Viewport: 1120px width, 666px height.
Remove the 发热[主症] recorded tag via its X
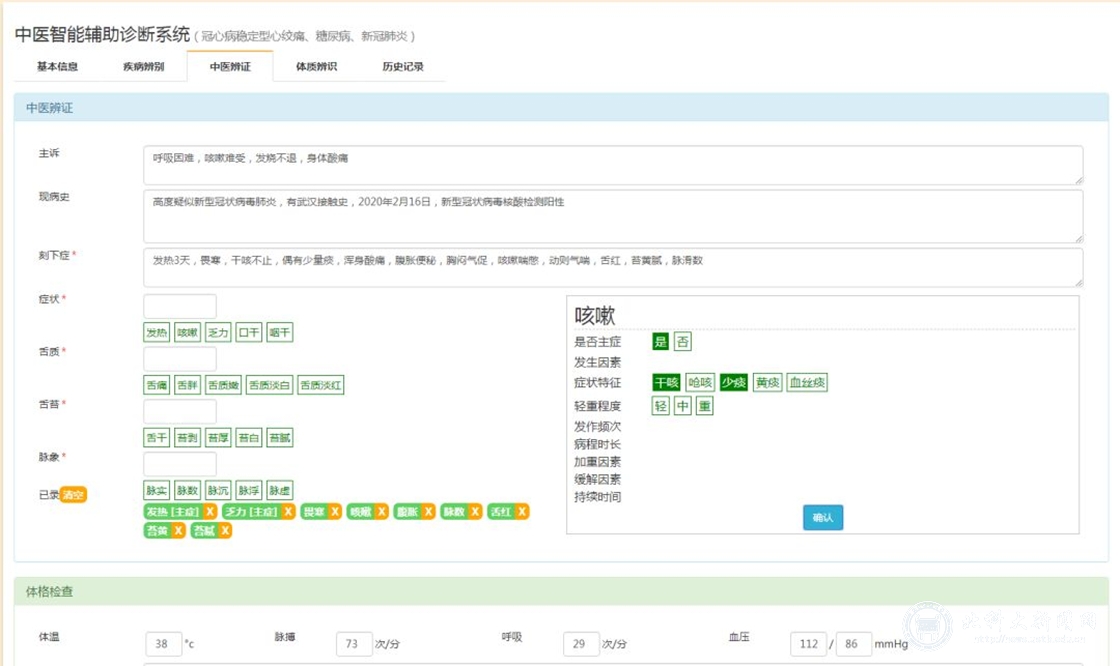point(209,512)
